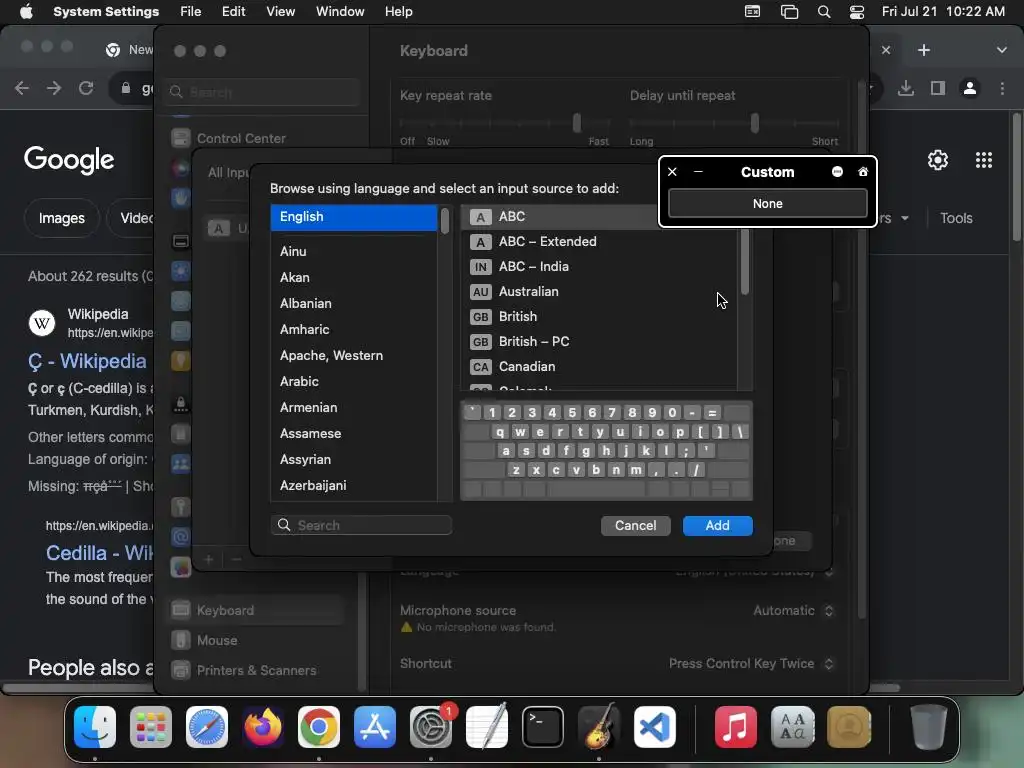Select ABC – India input source
The width and height of the screenshot is (1024, 768).
[600, 266]
